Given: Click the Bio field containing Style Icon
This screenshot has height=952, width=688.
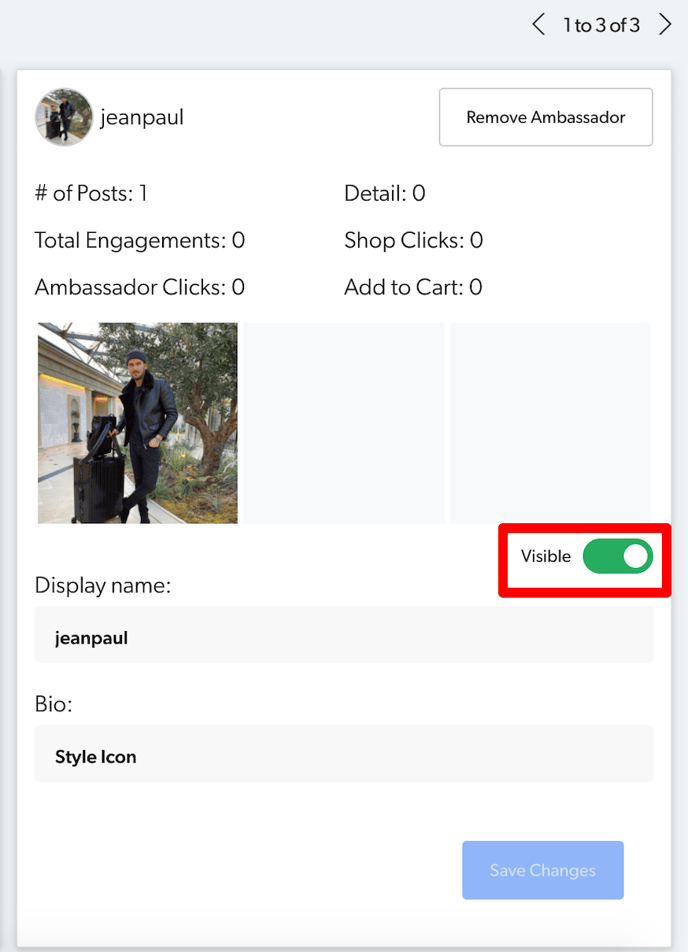Looking at the screenshot, I should click(x=344, y=753).
